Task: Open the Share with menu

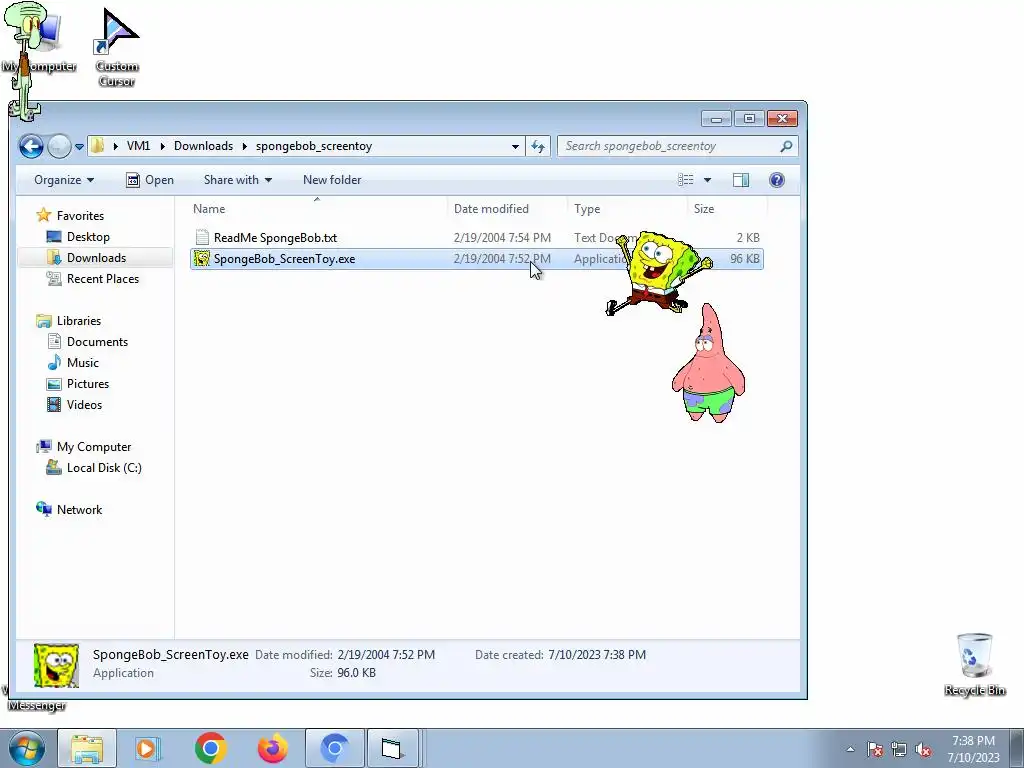Action: (238, 180)
